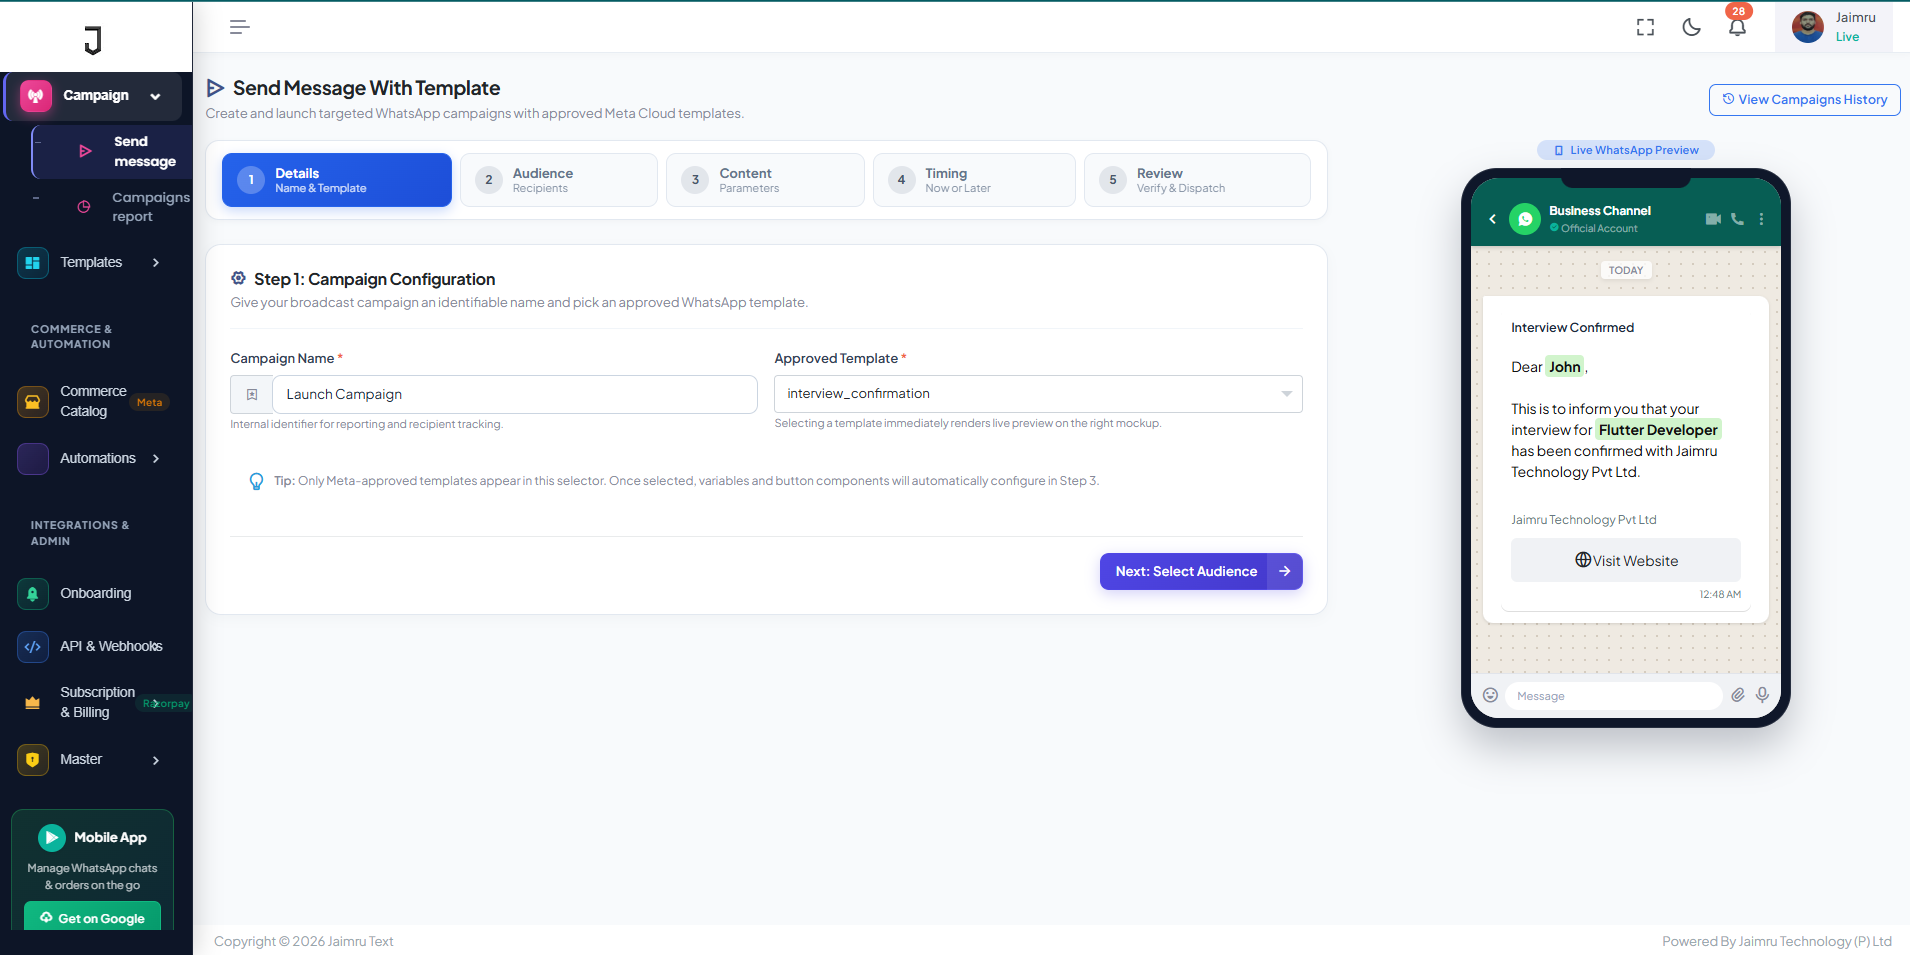Expand the Master submenu arrow
This screenshot has width=1910, height=955.
tap(155, 760)
